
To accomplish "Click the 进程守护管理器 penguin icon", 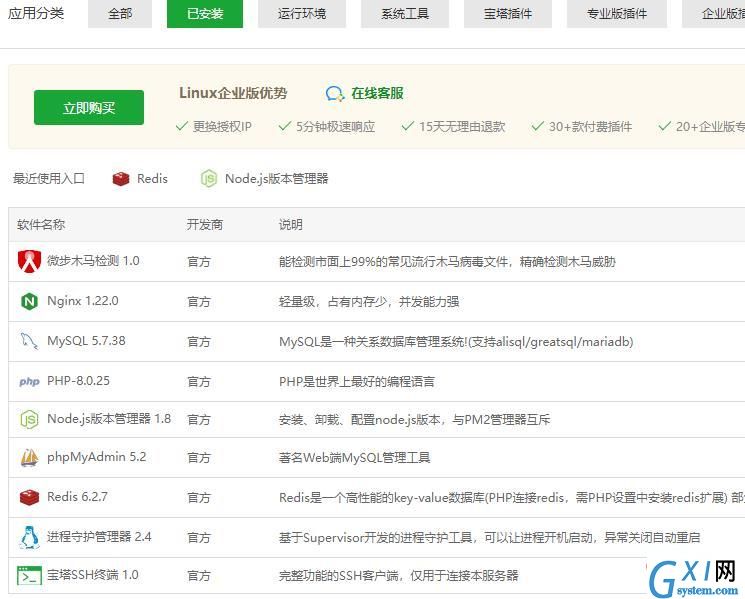I will [29, 537].
